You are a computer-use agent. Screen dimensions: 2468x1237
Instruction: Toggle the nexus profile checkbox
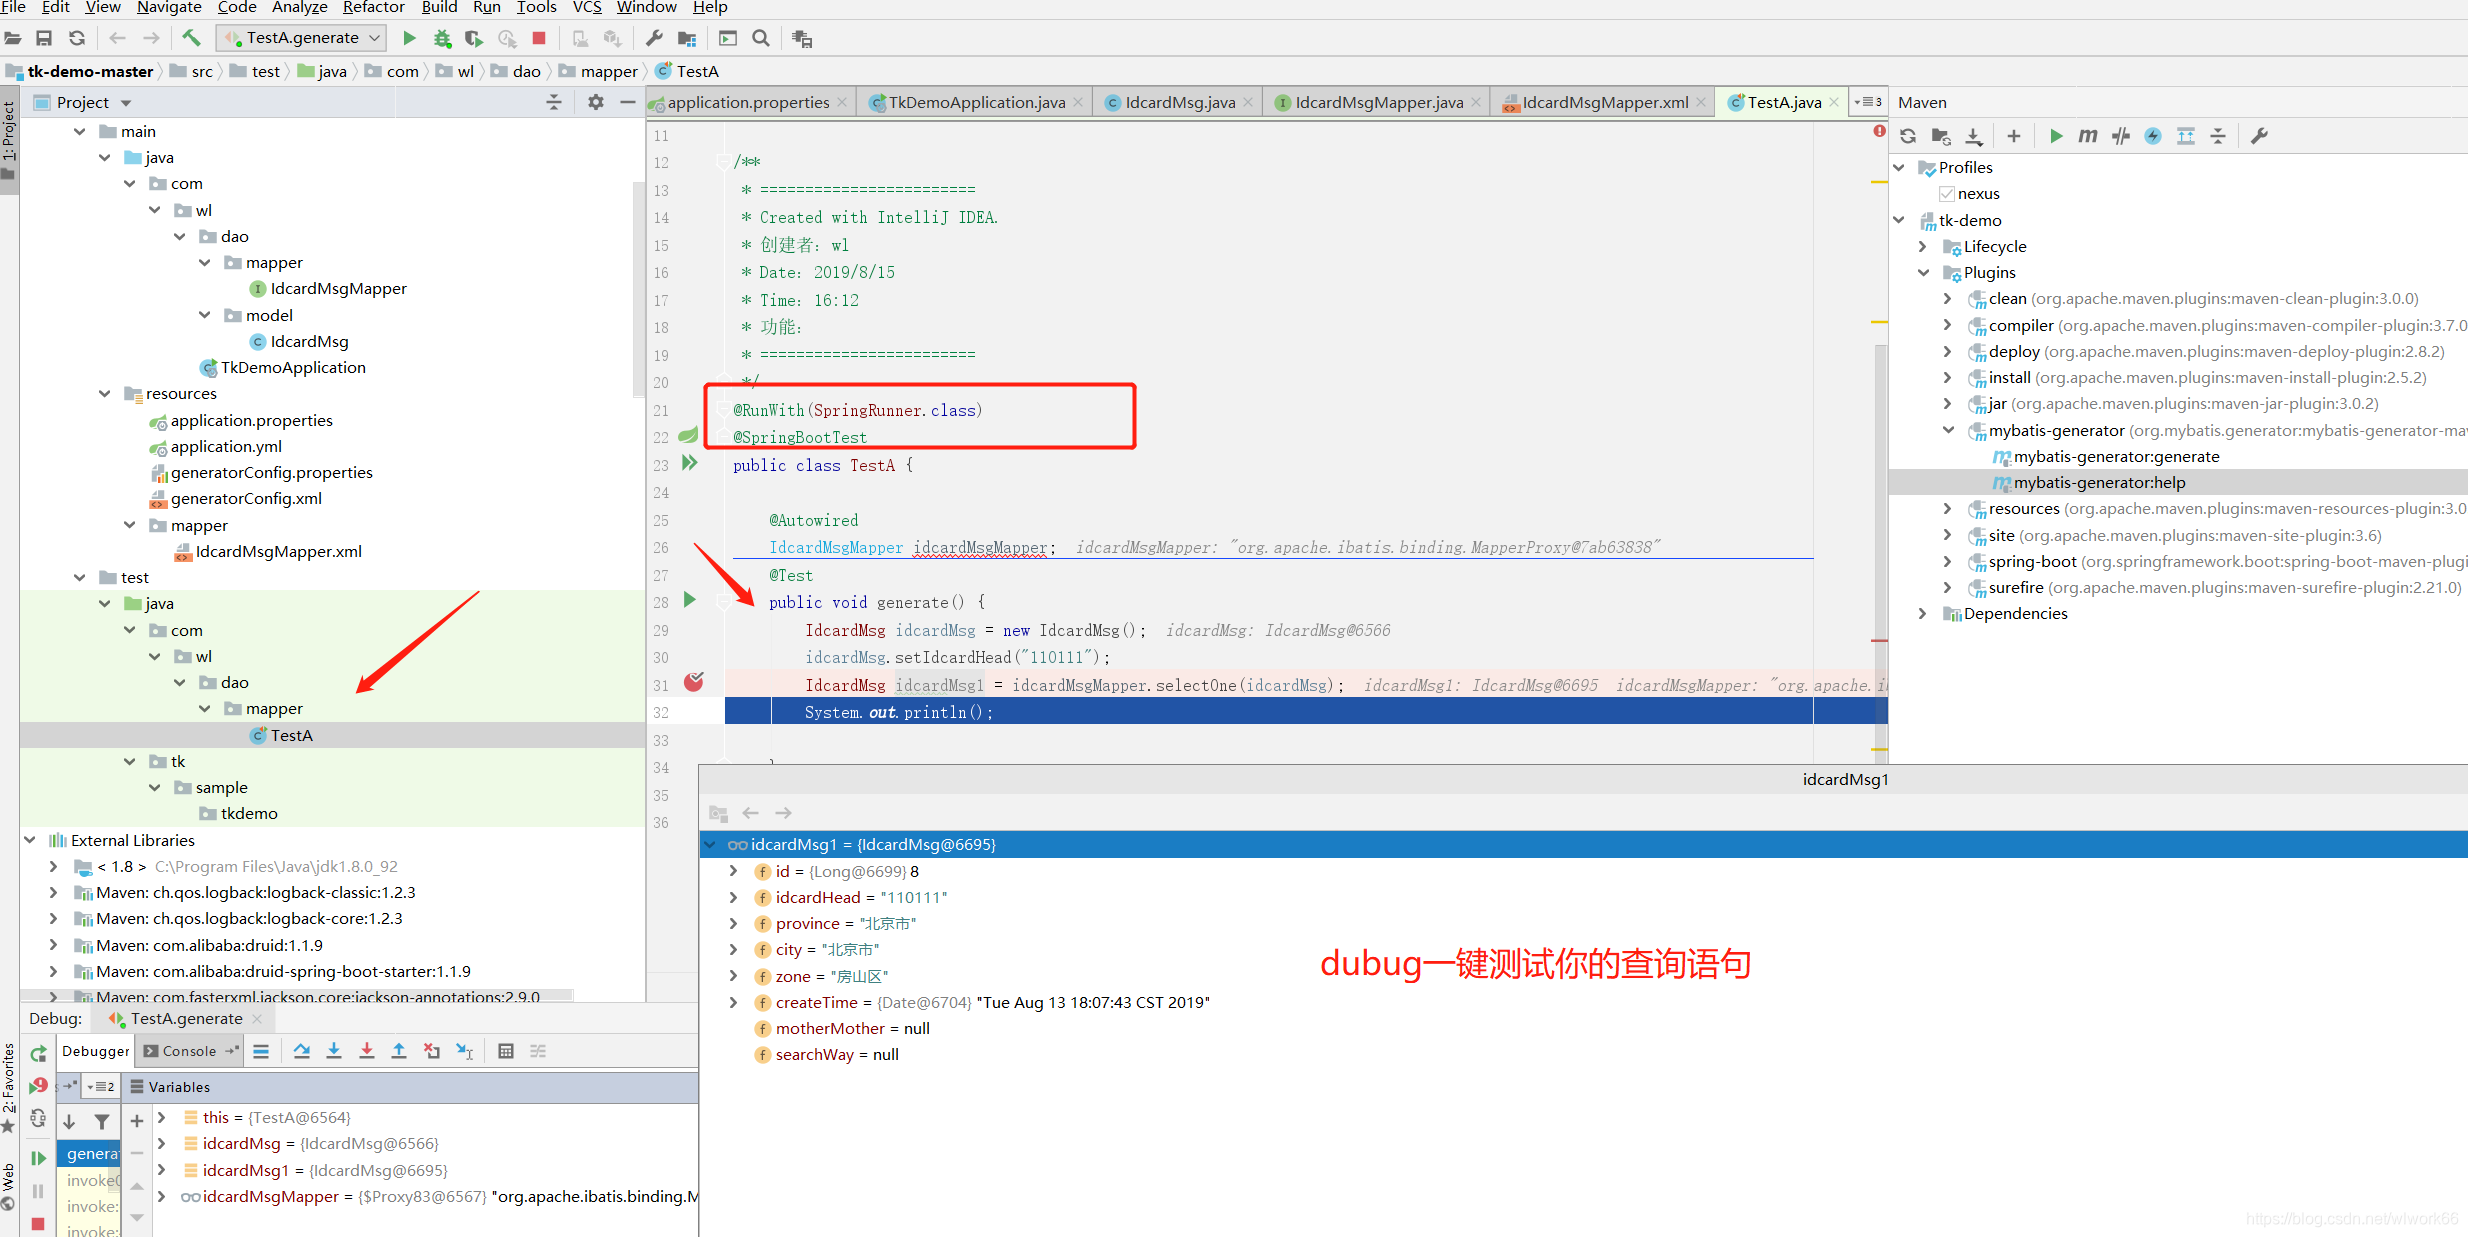(x=1946, y=194)
